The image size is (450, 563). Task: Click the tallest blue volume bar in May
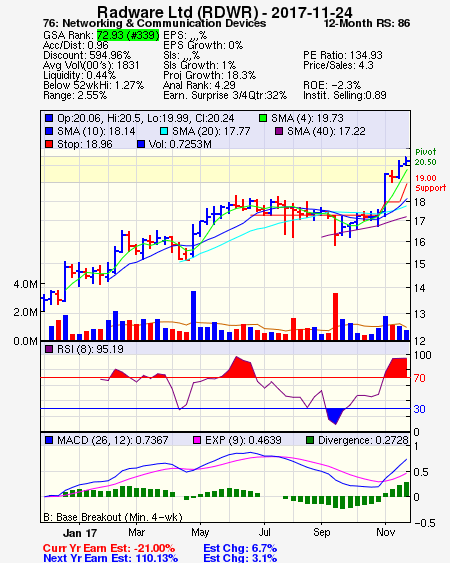click(x=193, y=316)
